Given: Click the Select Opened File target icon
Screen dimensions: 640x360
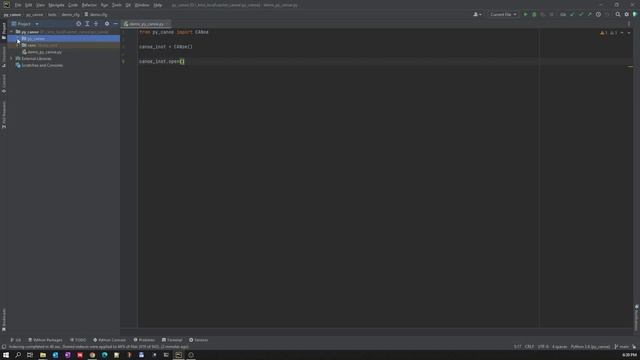Looking at the screenshot, I should [x=78, y=24].
